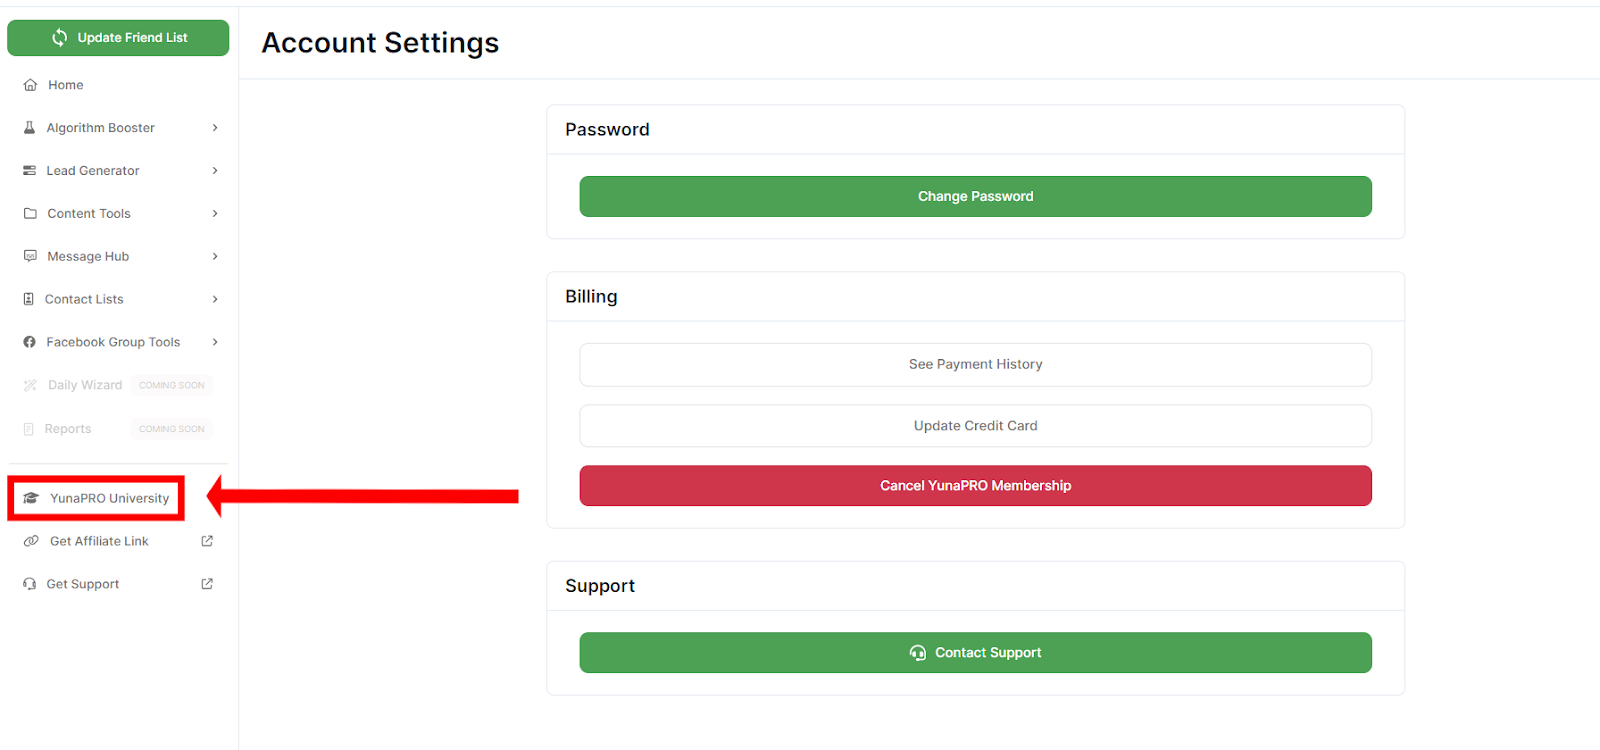Click external-link icon beside Get Support
This screenshot has width=1600, height=750.
[207, 584]
